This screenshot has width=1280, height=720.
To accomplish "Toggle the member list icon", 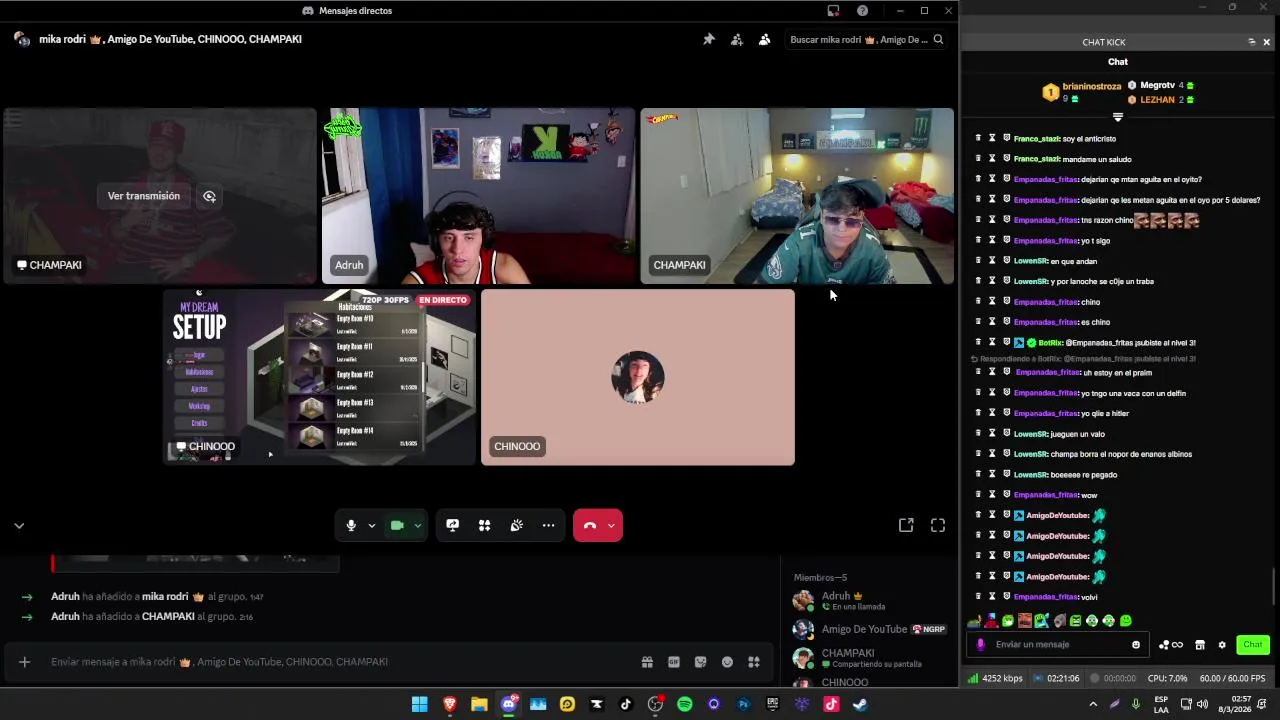I will pos(765,39).
